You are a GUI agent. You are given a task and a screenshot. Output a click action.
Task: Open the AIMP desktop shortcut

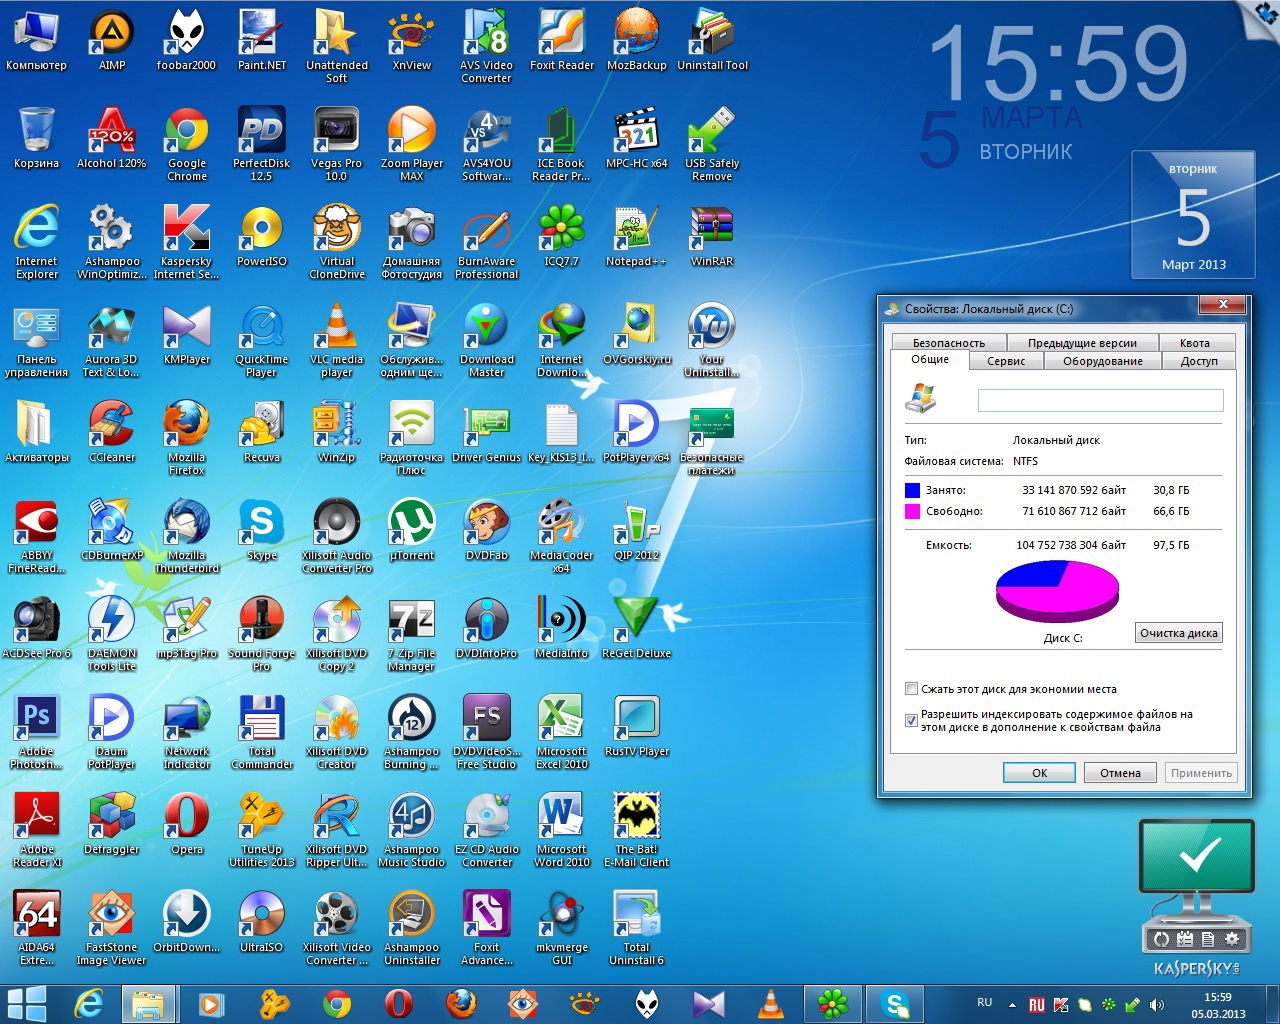(112, 36)
